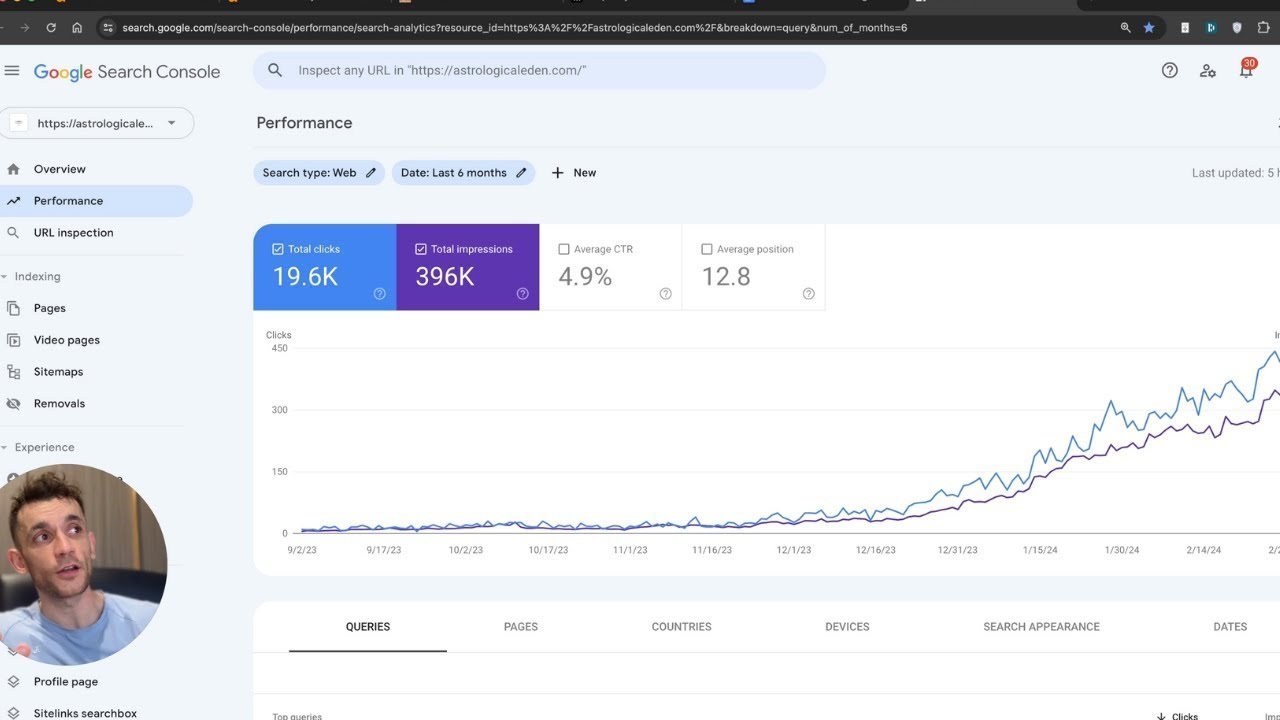
Task: Open the property selector dropdown
Action: [x=171, y=123]
